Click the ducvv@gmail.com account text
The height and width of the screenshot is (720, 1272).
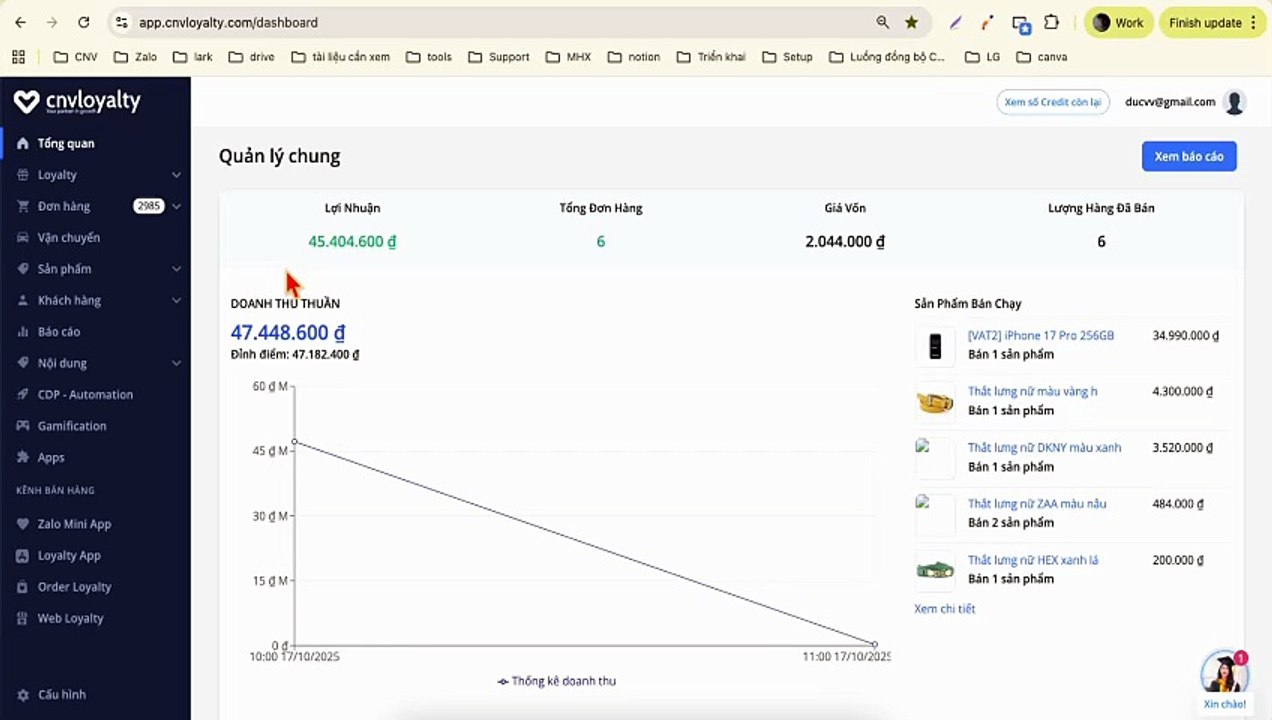tap(1170, 102)
